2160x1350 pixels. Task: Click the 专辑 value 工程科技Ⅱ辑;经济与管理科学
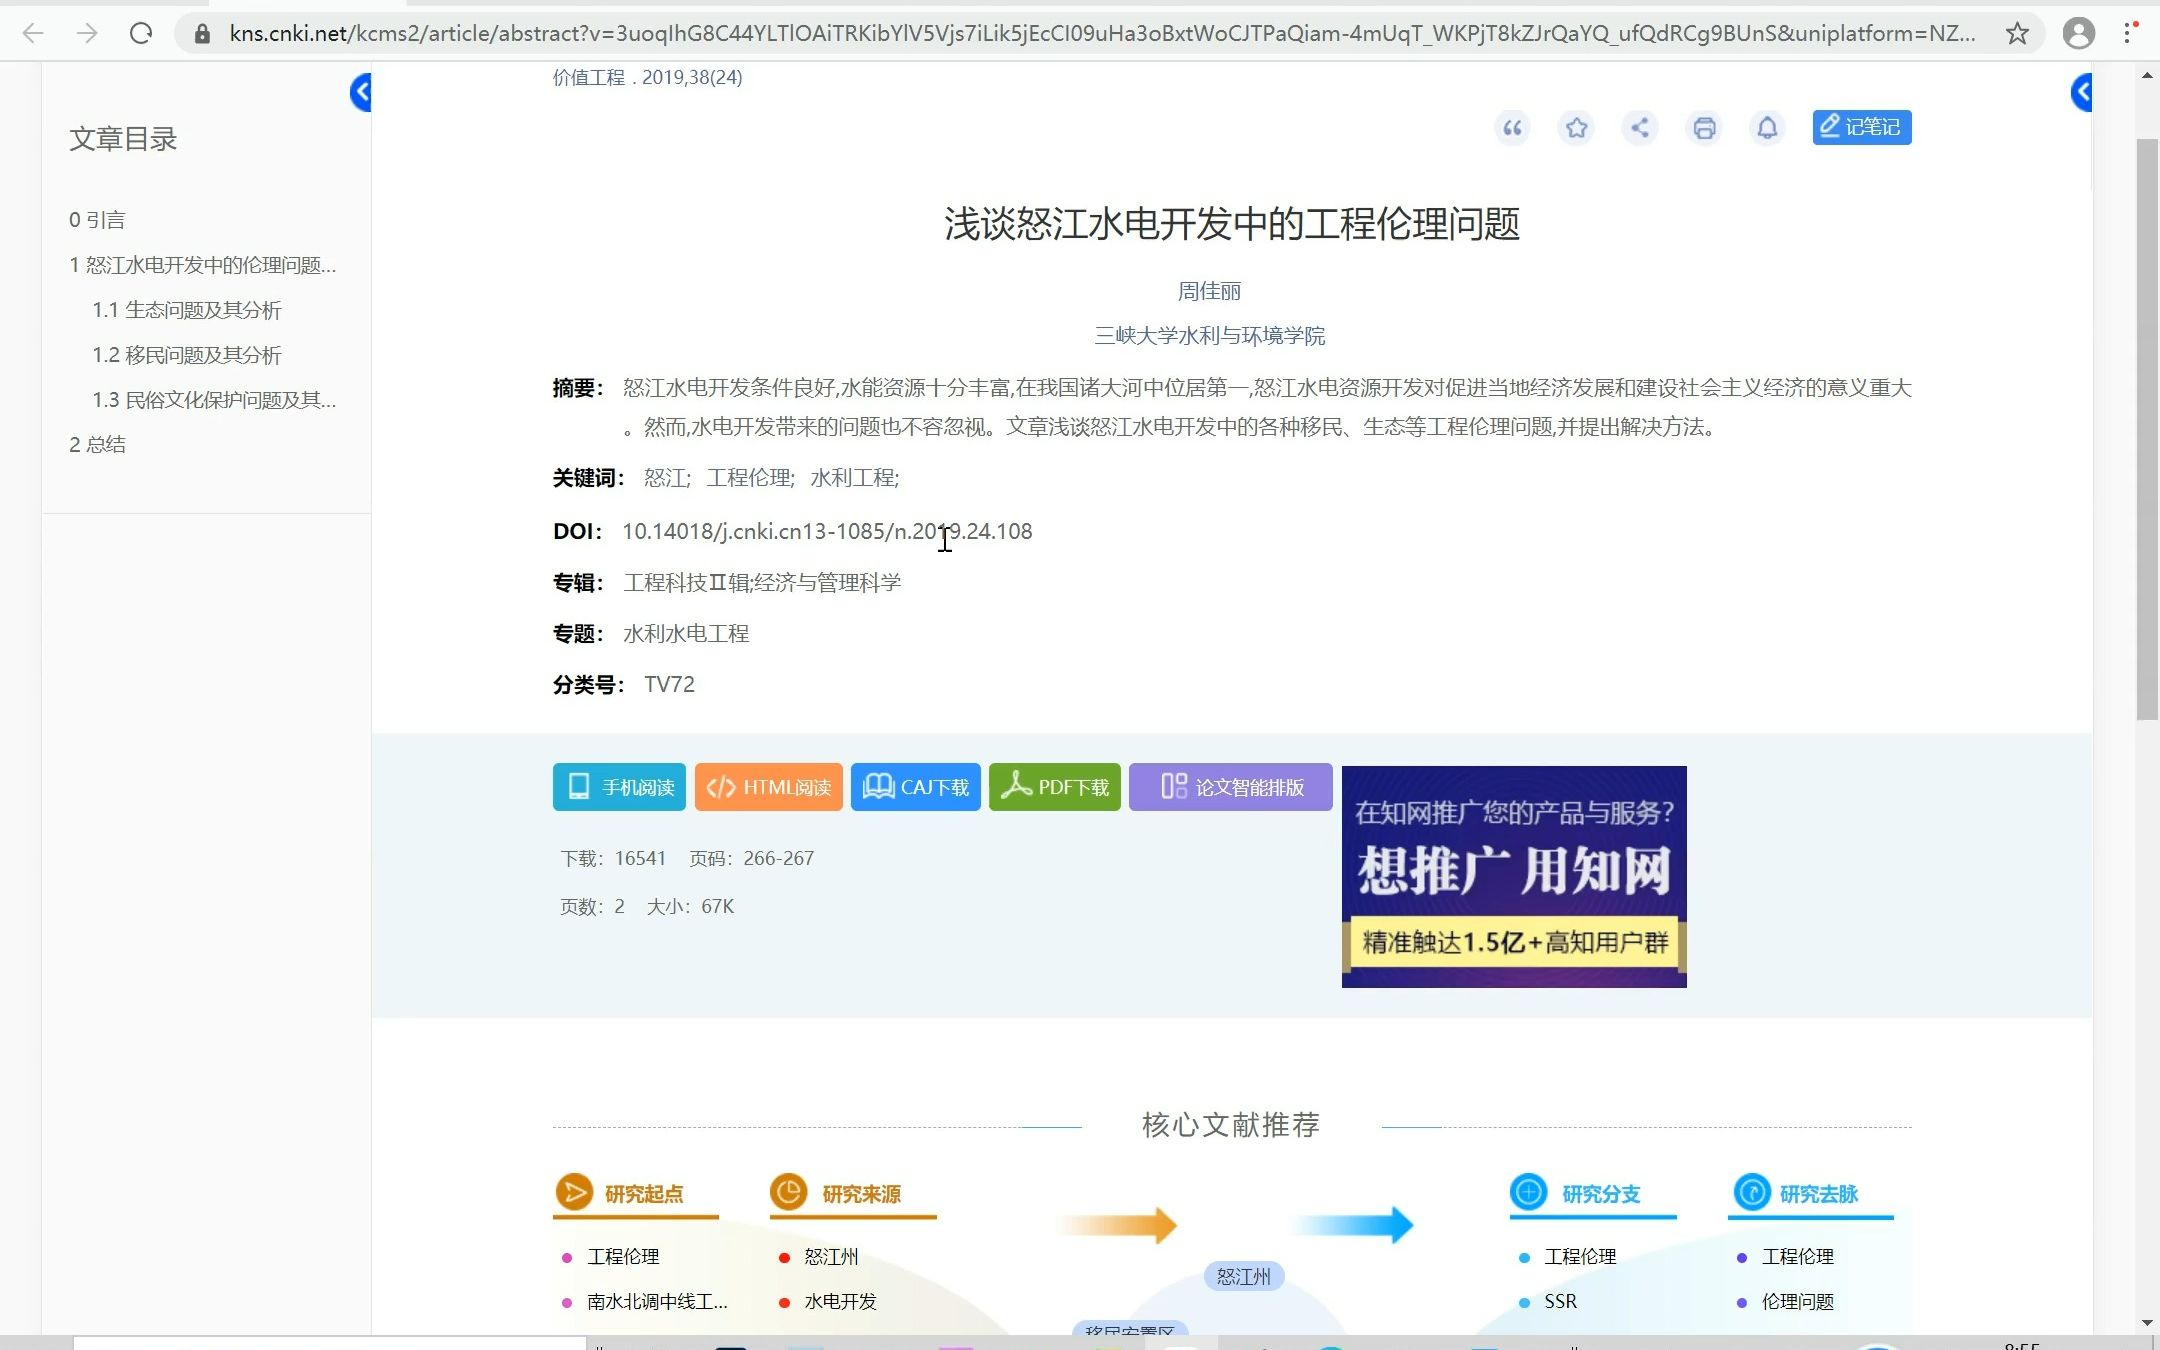point(762,583)
